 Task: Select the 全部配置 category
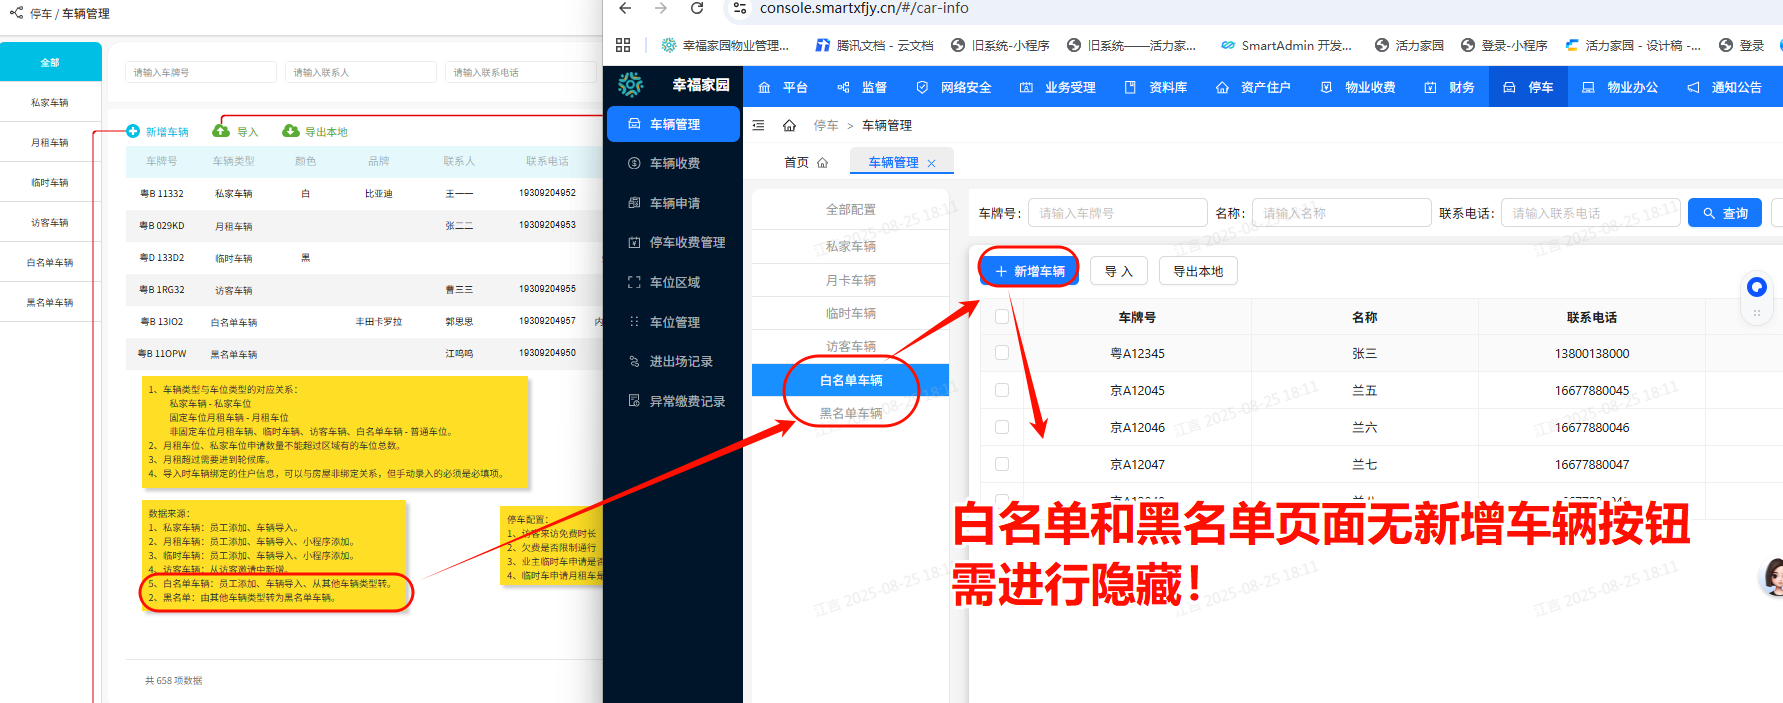850,209
